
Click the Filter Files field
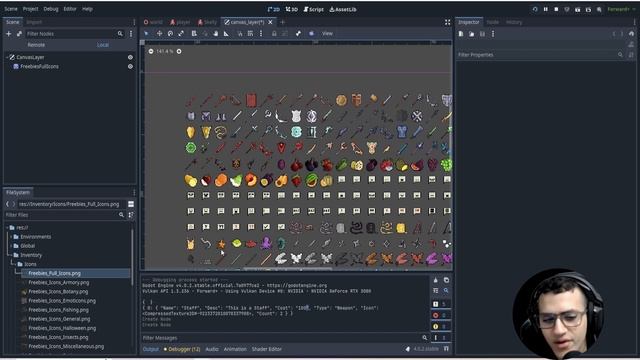point(64,215)
